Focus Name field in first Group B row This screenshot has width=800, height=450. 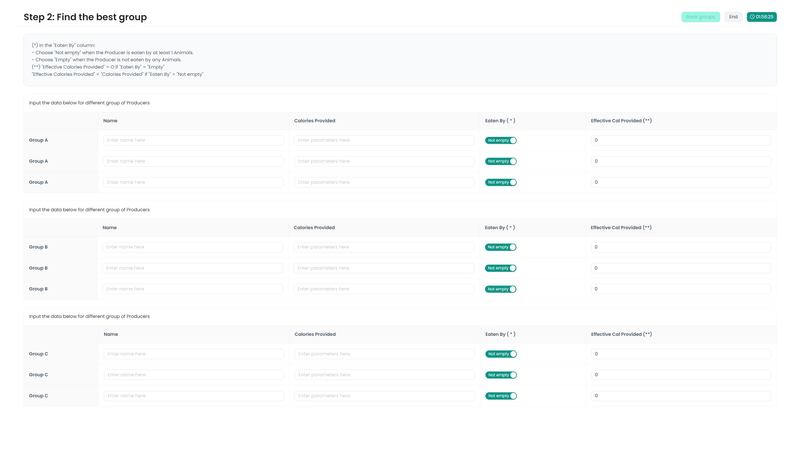point(193,247)
